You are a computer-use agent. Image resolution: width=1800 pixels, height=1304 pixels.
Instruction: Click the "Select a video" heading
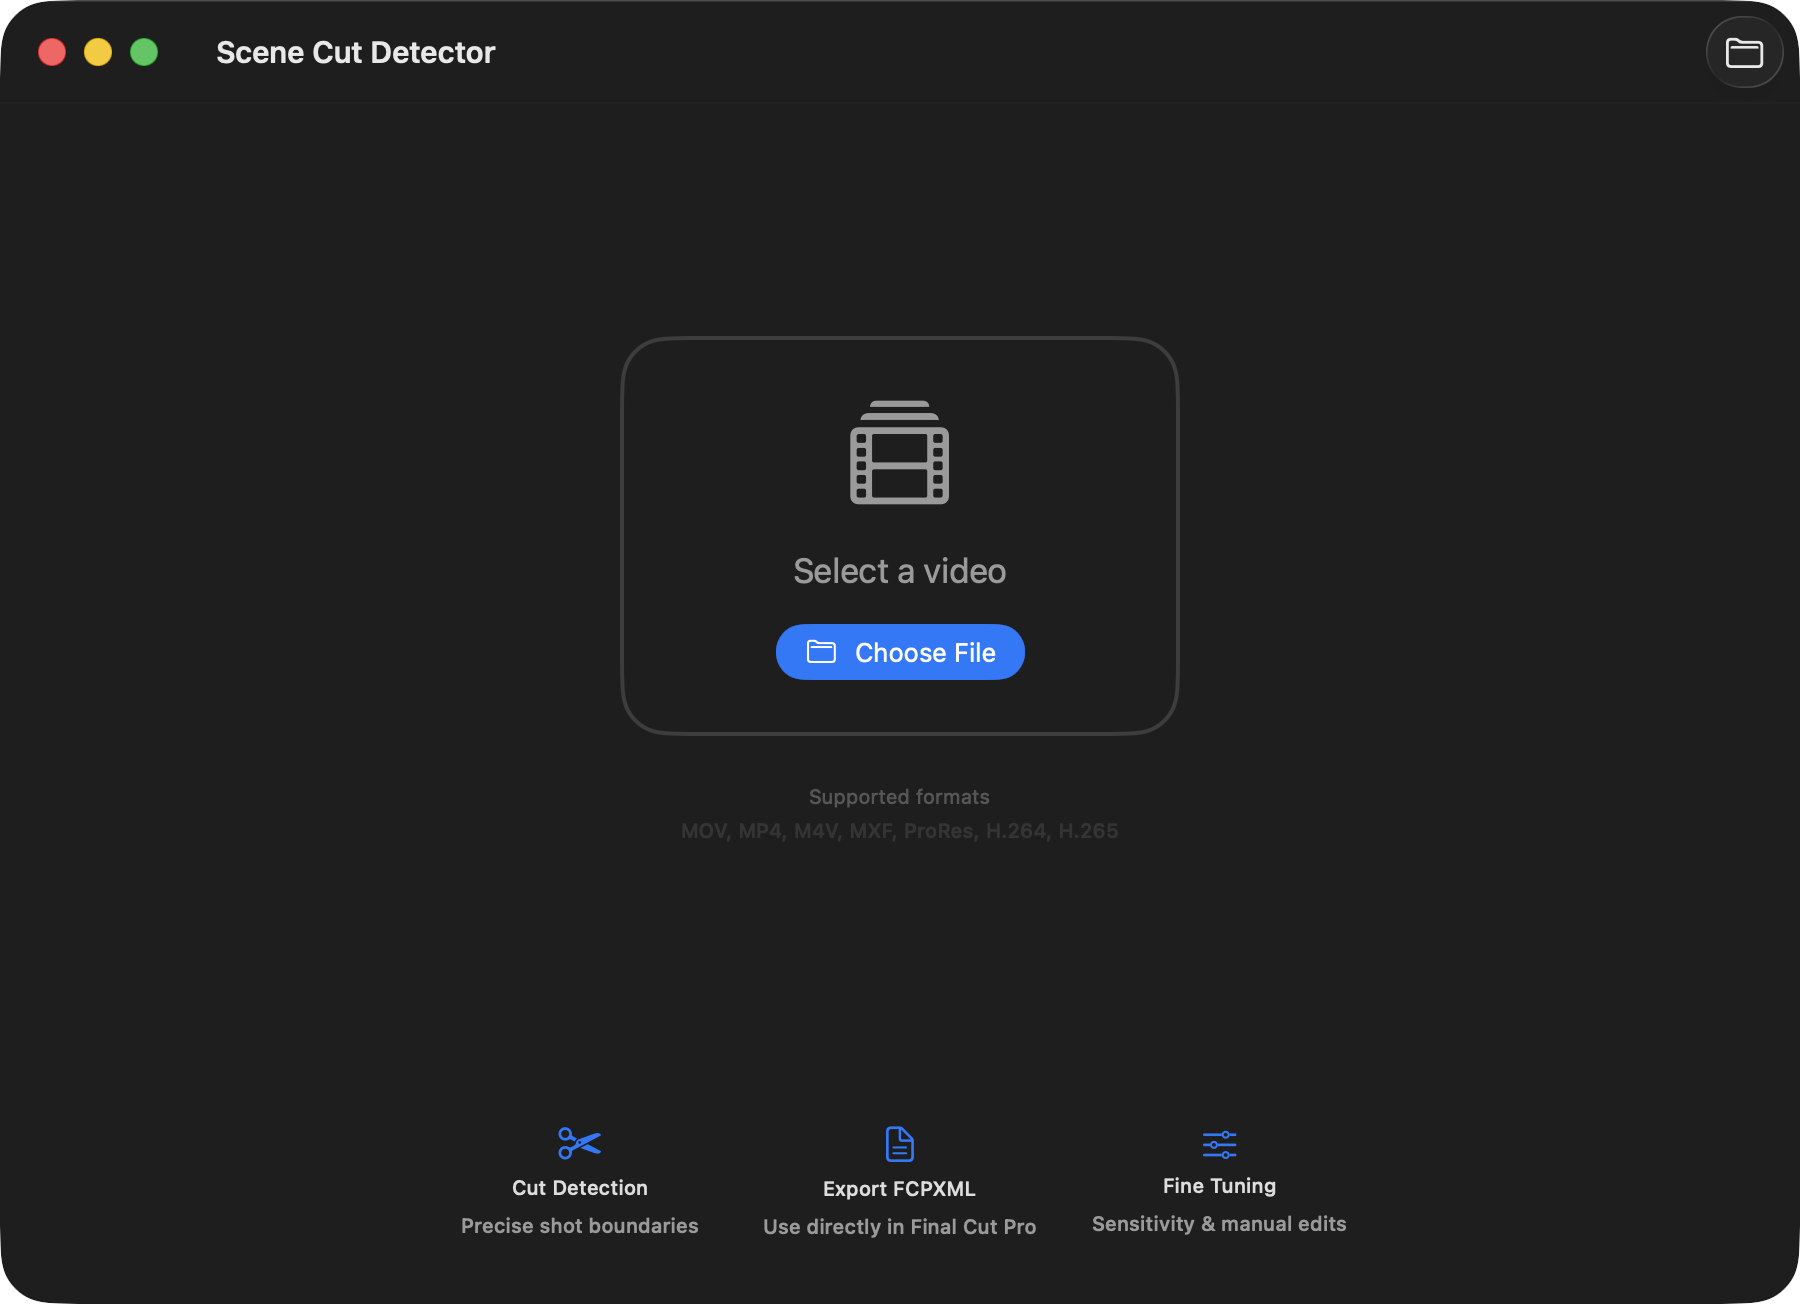[899, 571]
